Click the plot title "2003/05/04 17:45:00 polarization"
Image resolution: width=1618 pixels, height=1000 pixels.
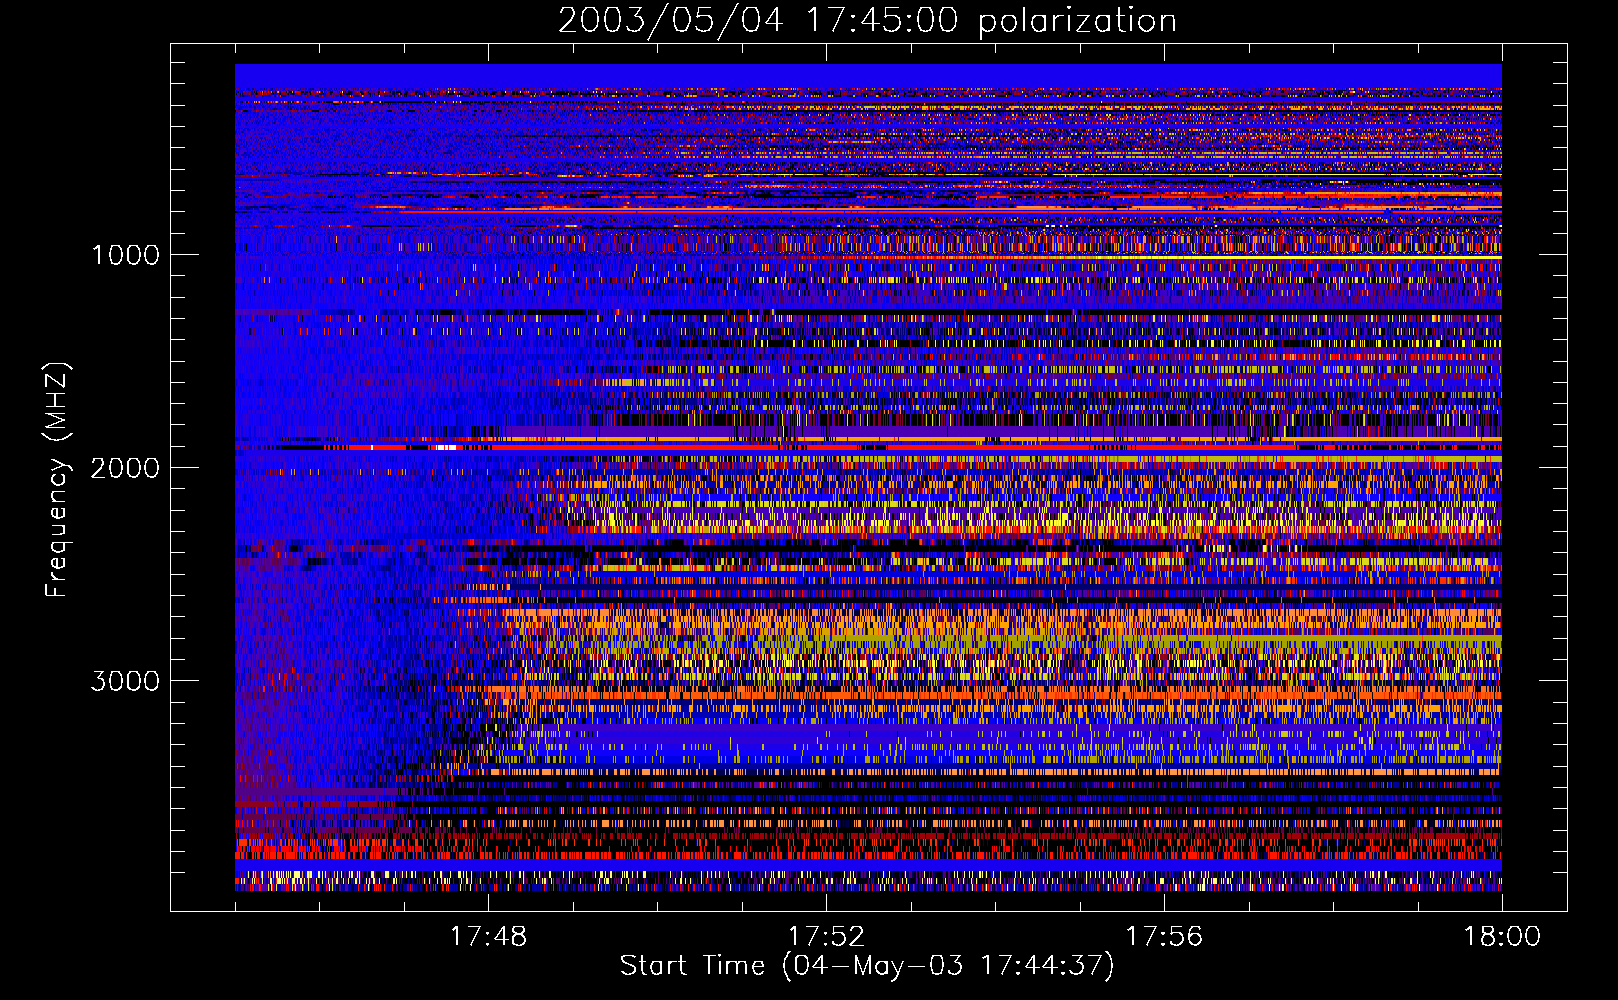coord(867,20)
